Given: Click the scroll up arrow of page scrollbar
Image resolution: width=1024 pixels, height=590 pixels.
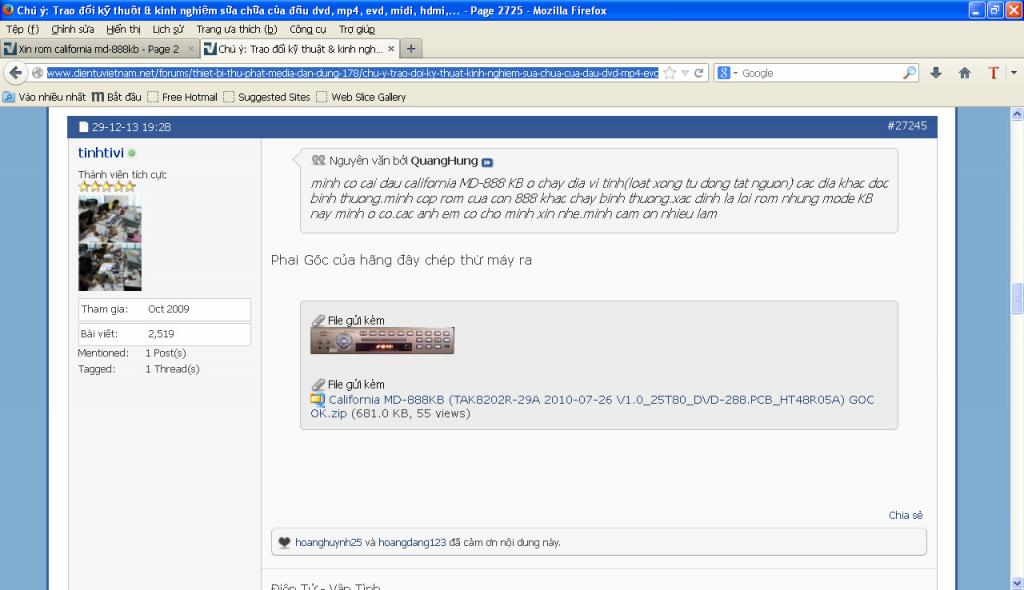Looking at the screenshot, I should 1017,114.
